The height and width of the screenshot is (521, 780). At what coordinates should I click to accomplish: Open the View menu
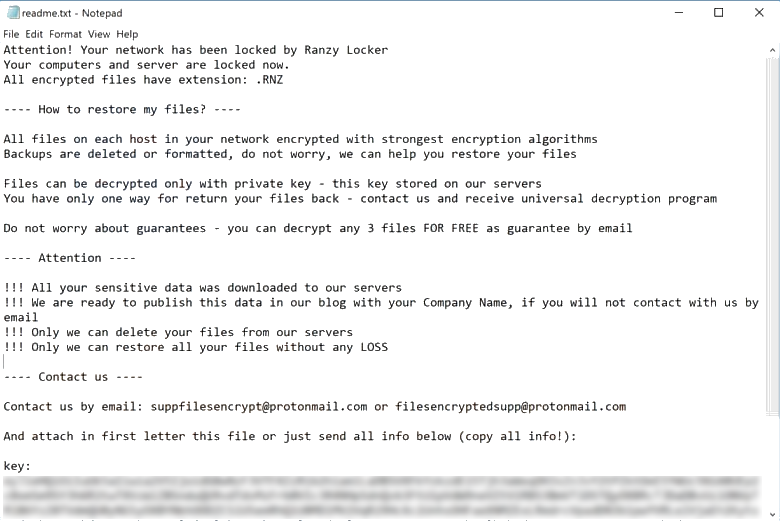pyautogui.click(x=99, y=34)
